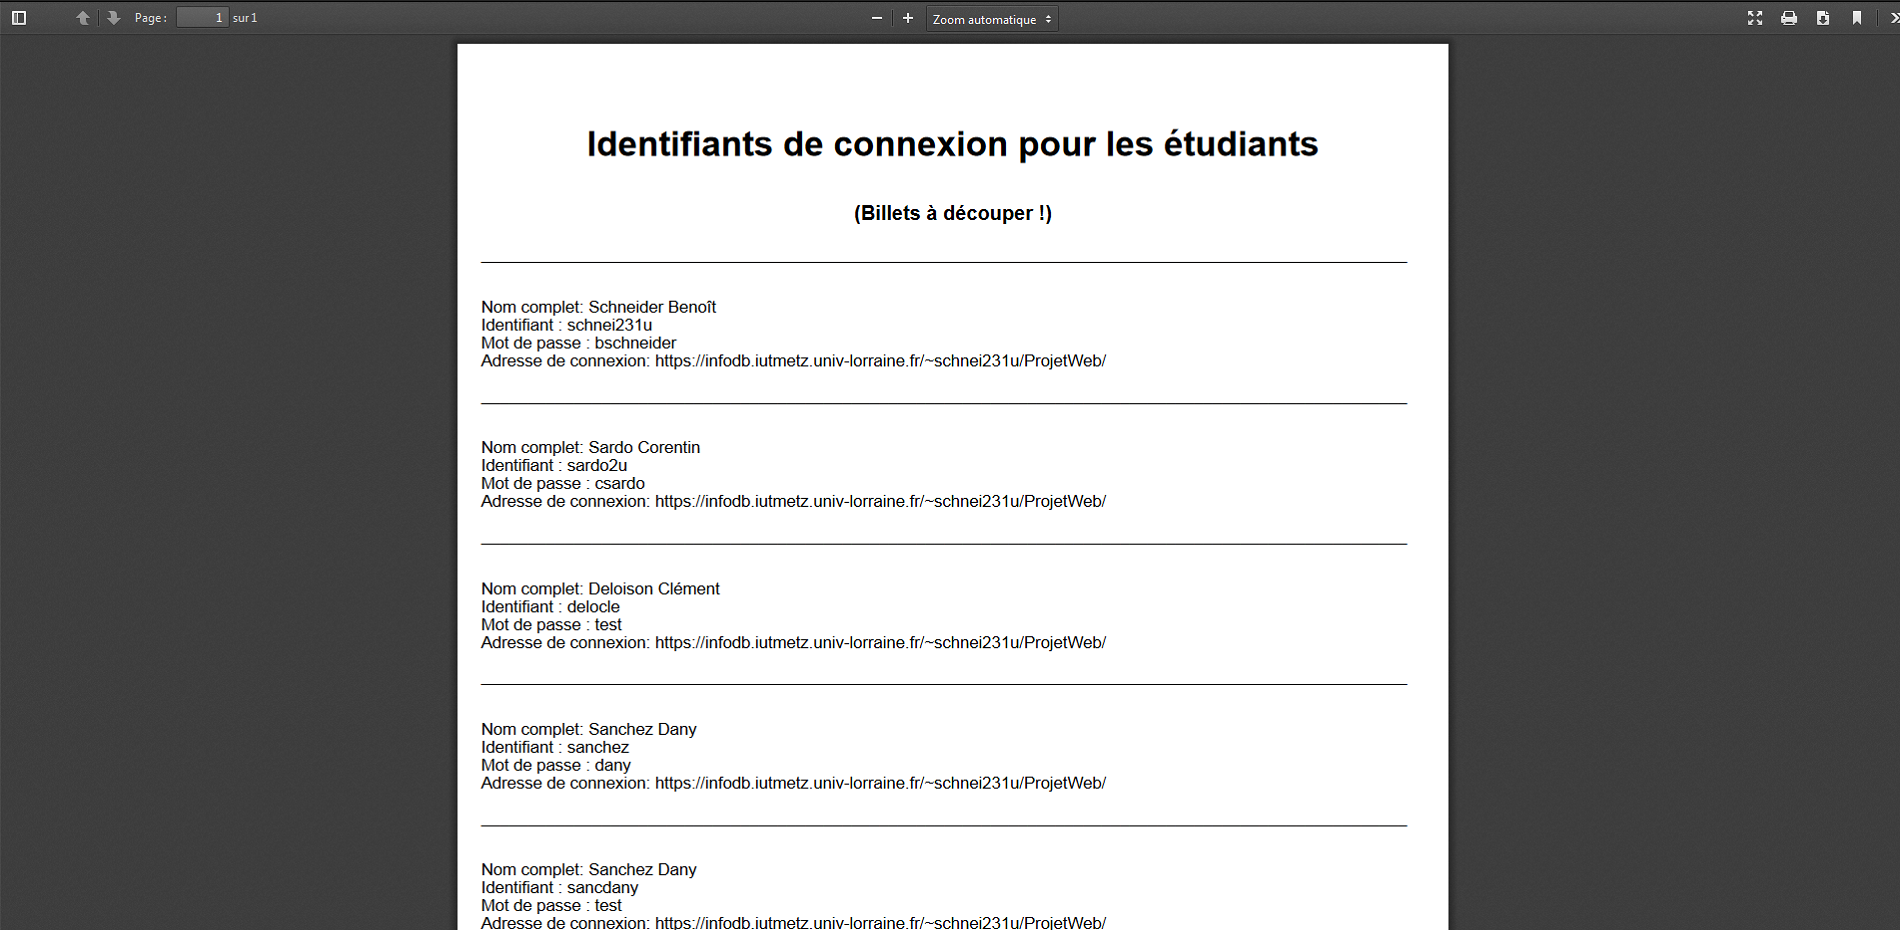Click 'Nom complet: Schneider Benoît' line

tap(598, 307)
